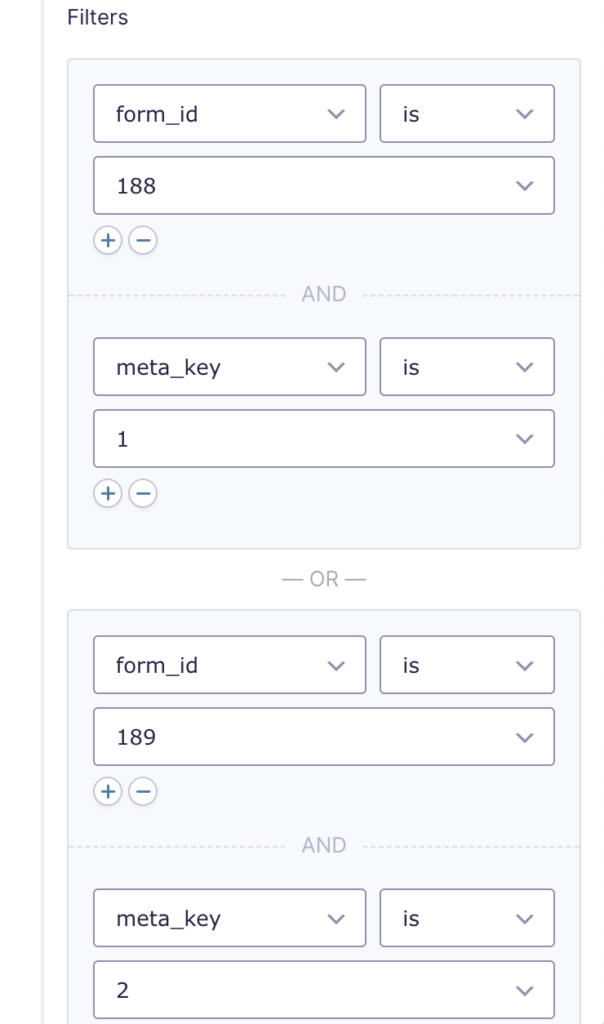Click the chevron arrow of the 189 dropdown
Image resolution: width=604 pixels, height=1024 pixels.
point(524,737)
